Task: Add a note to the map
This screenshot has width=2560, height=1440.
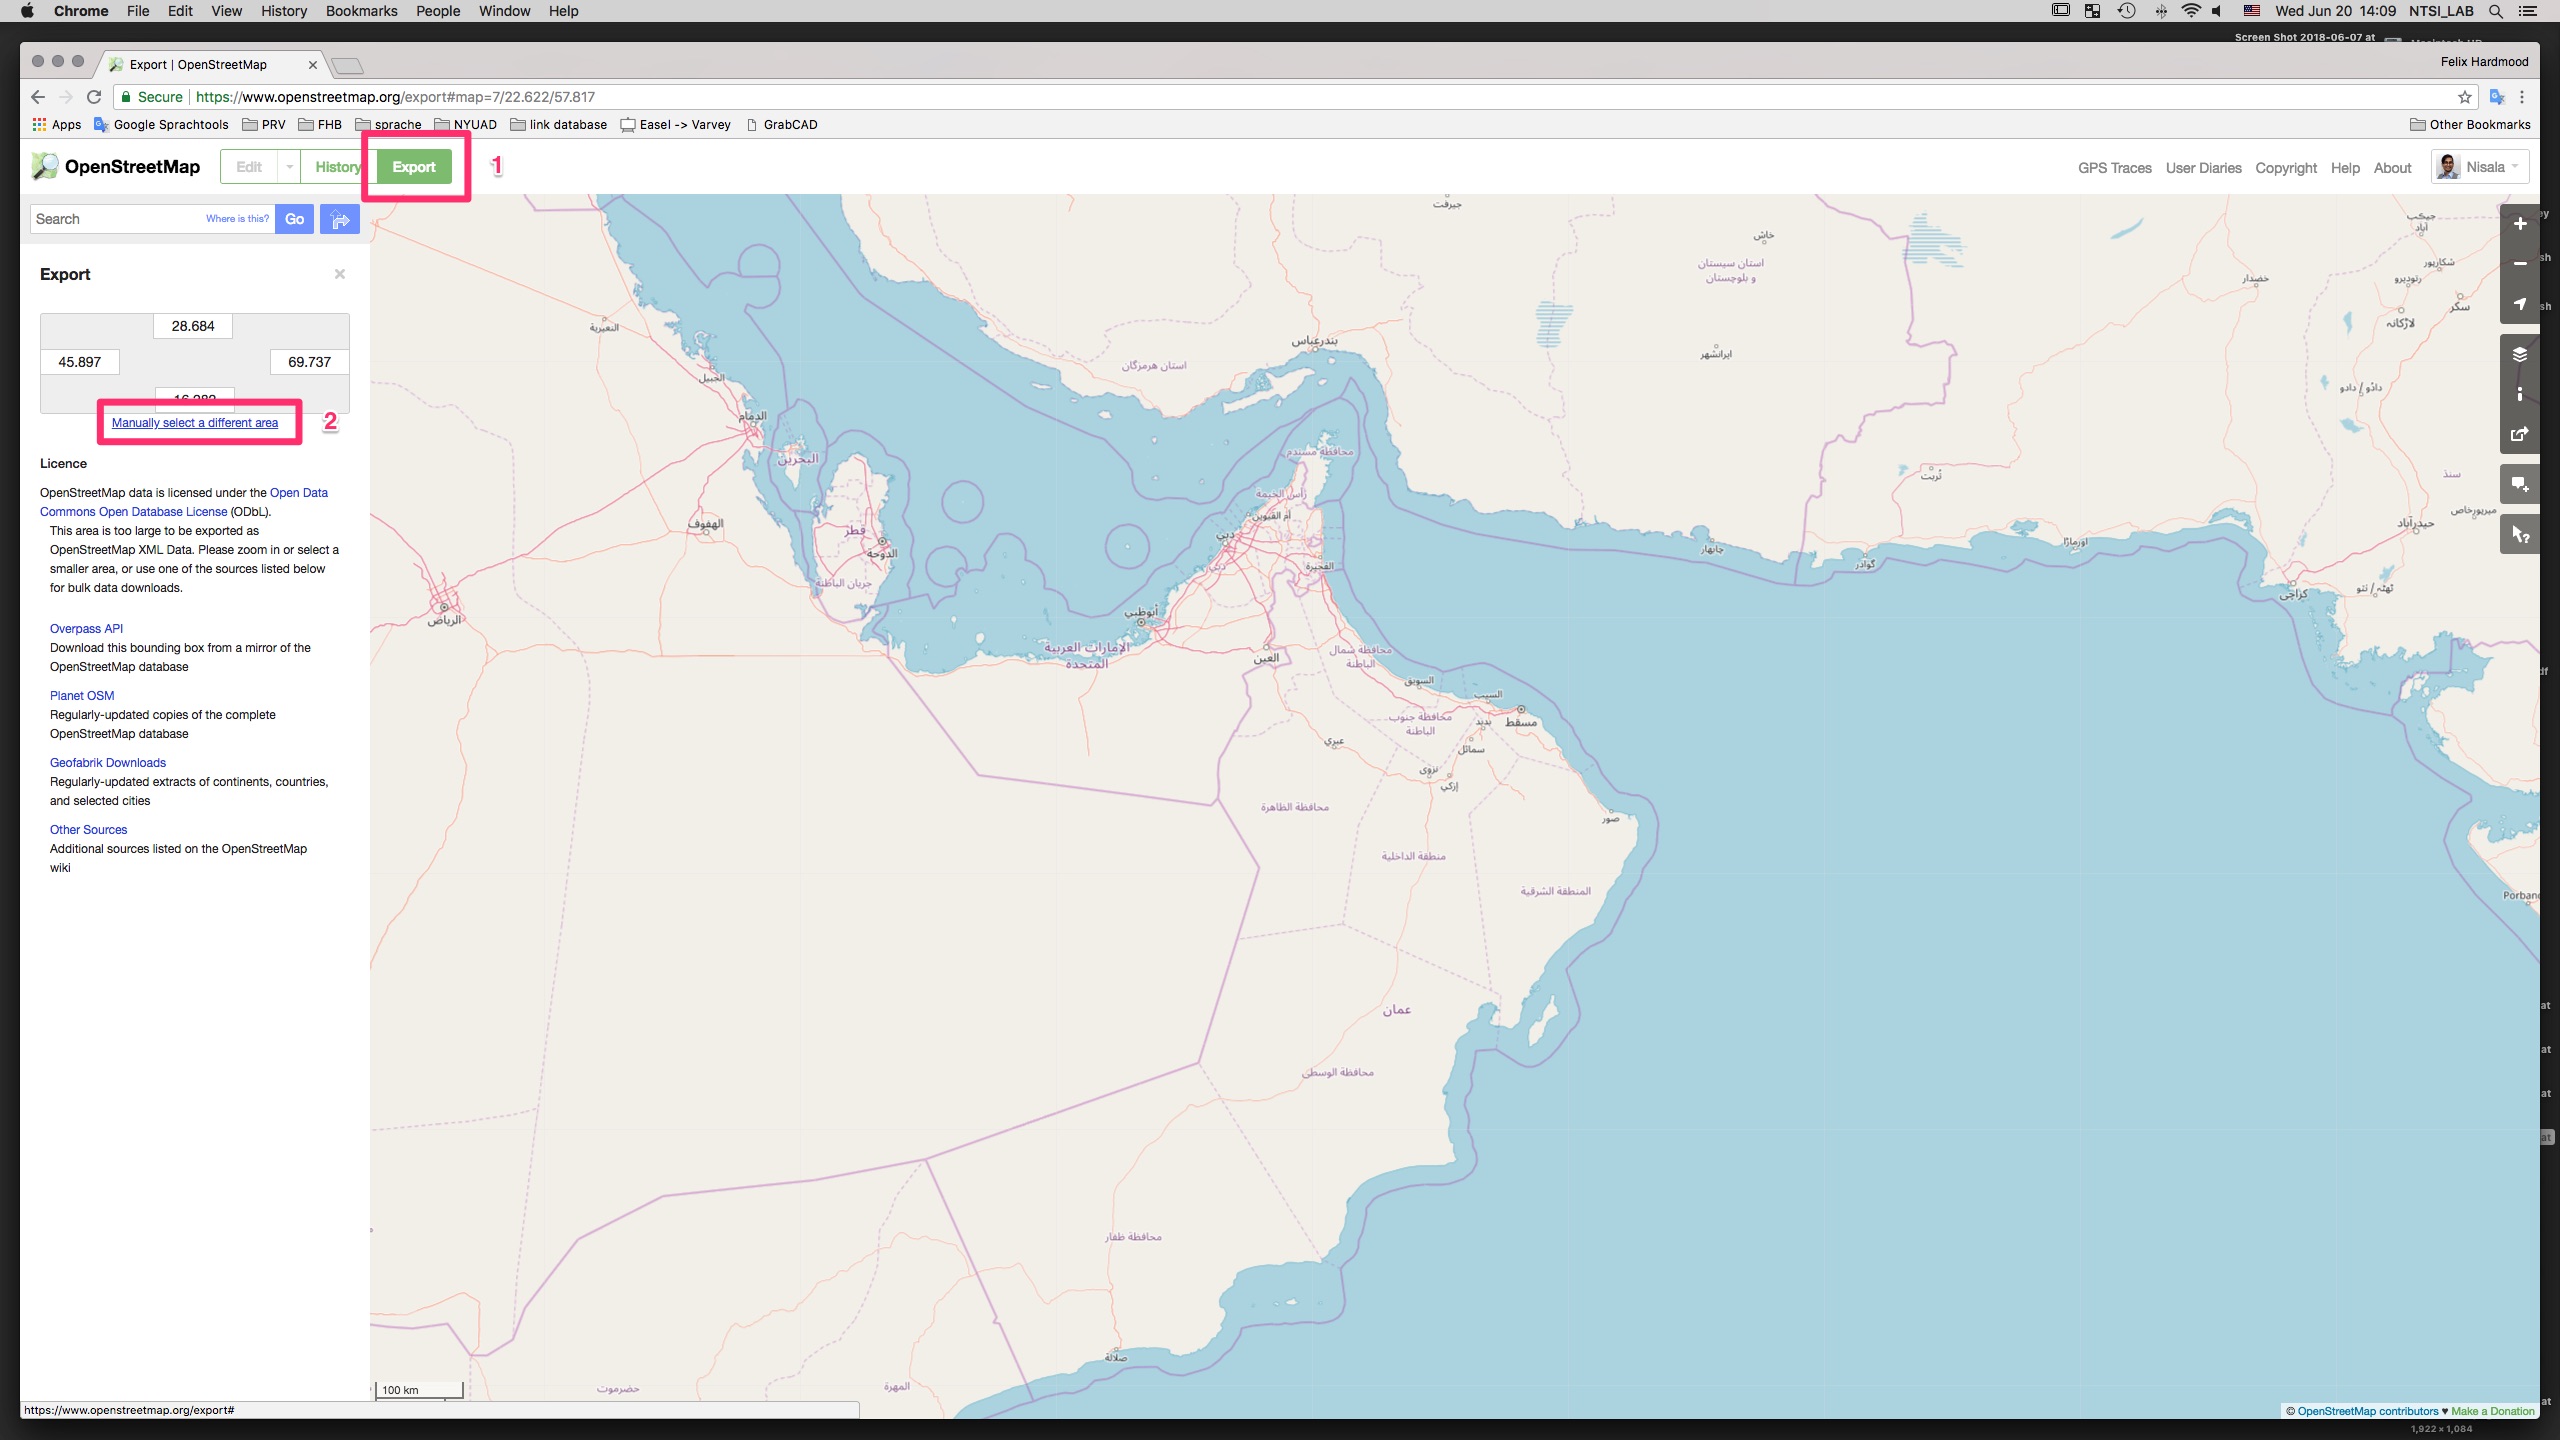Action: pos(2519,485)
